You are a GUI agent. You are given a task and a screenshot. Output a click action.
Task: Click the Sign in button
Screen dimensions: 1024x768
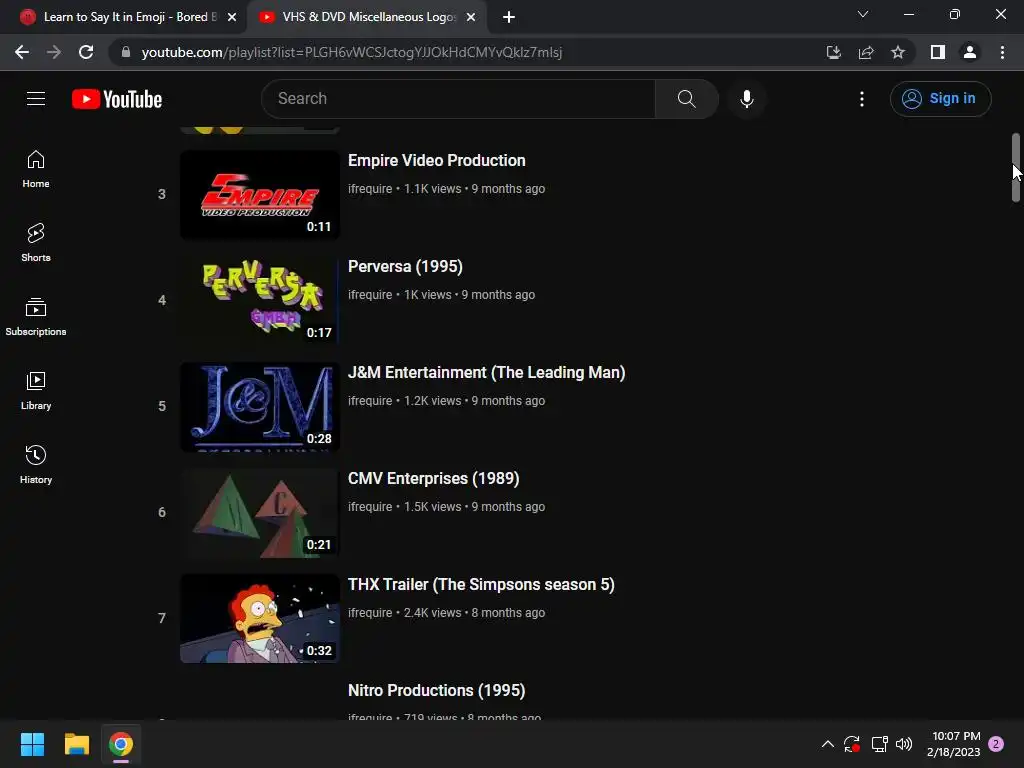coord(940,99)
